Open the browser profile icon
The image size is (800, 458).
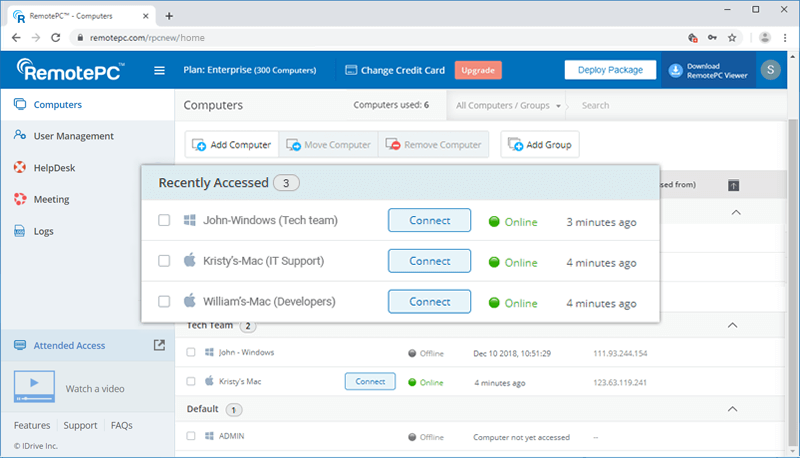pos(764,37)
